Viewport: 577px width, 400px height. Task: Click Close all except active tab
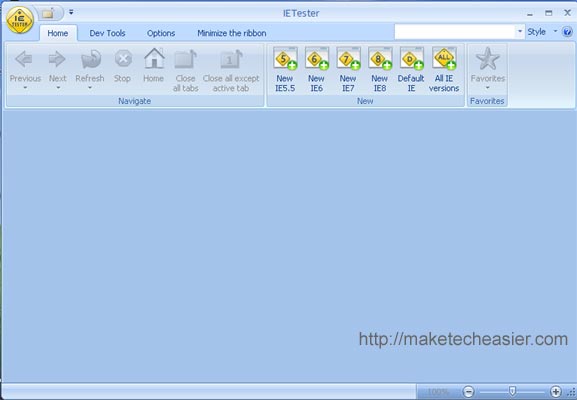coord(231,70)
